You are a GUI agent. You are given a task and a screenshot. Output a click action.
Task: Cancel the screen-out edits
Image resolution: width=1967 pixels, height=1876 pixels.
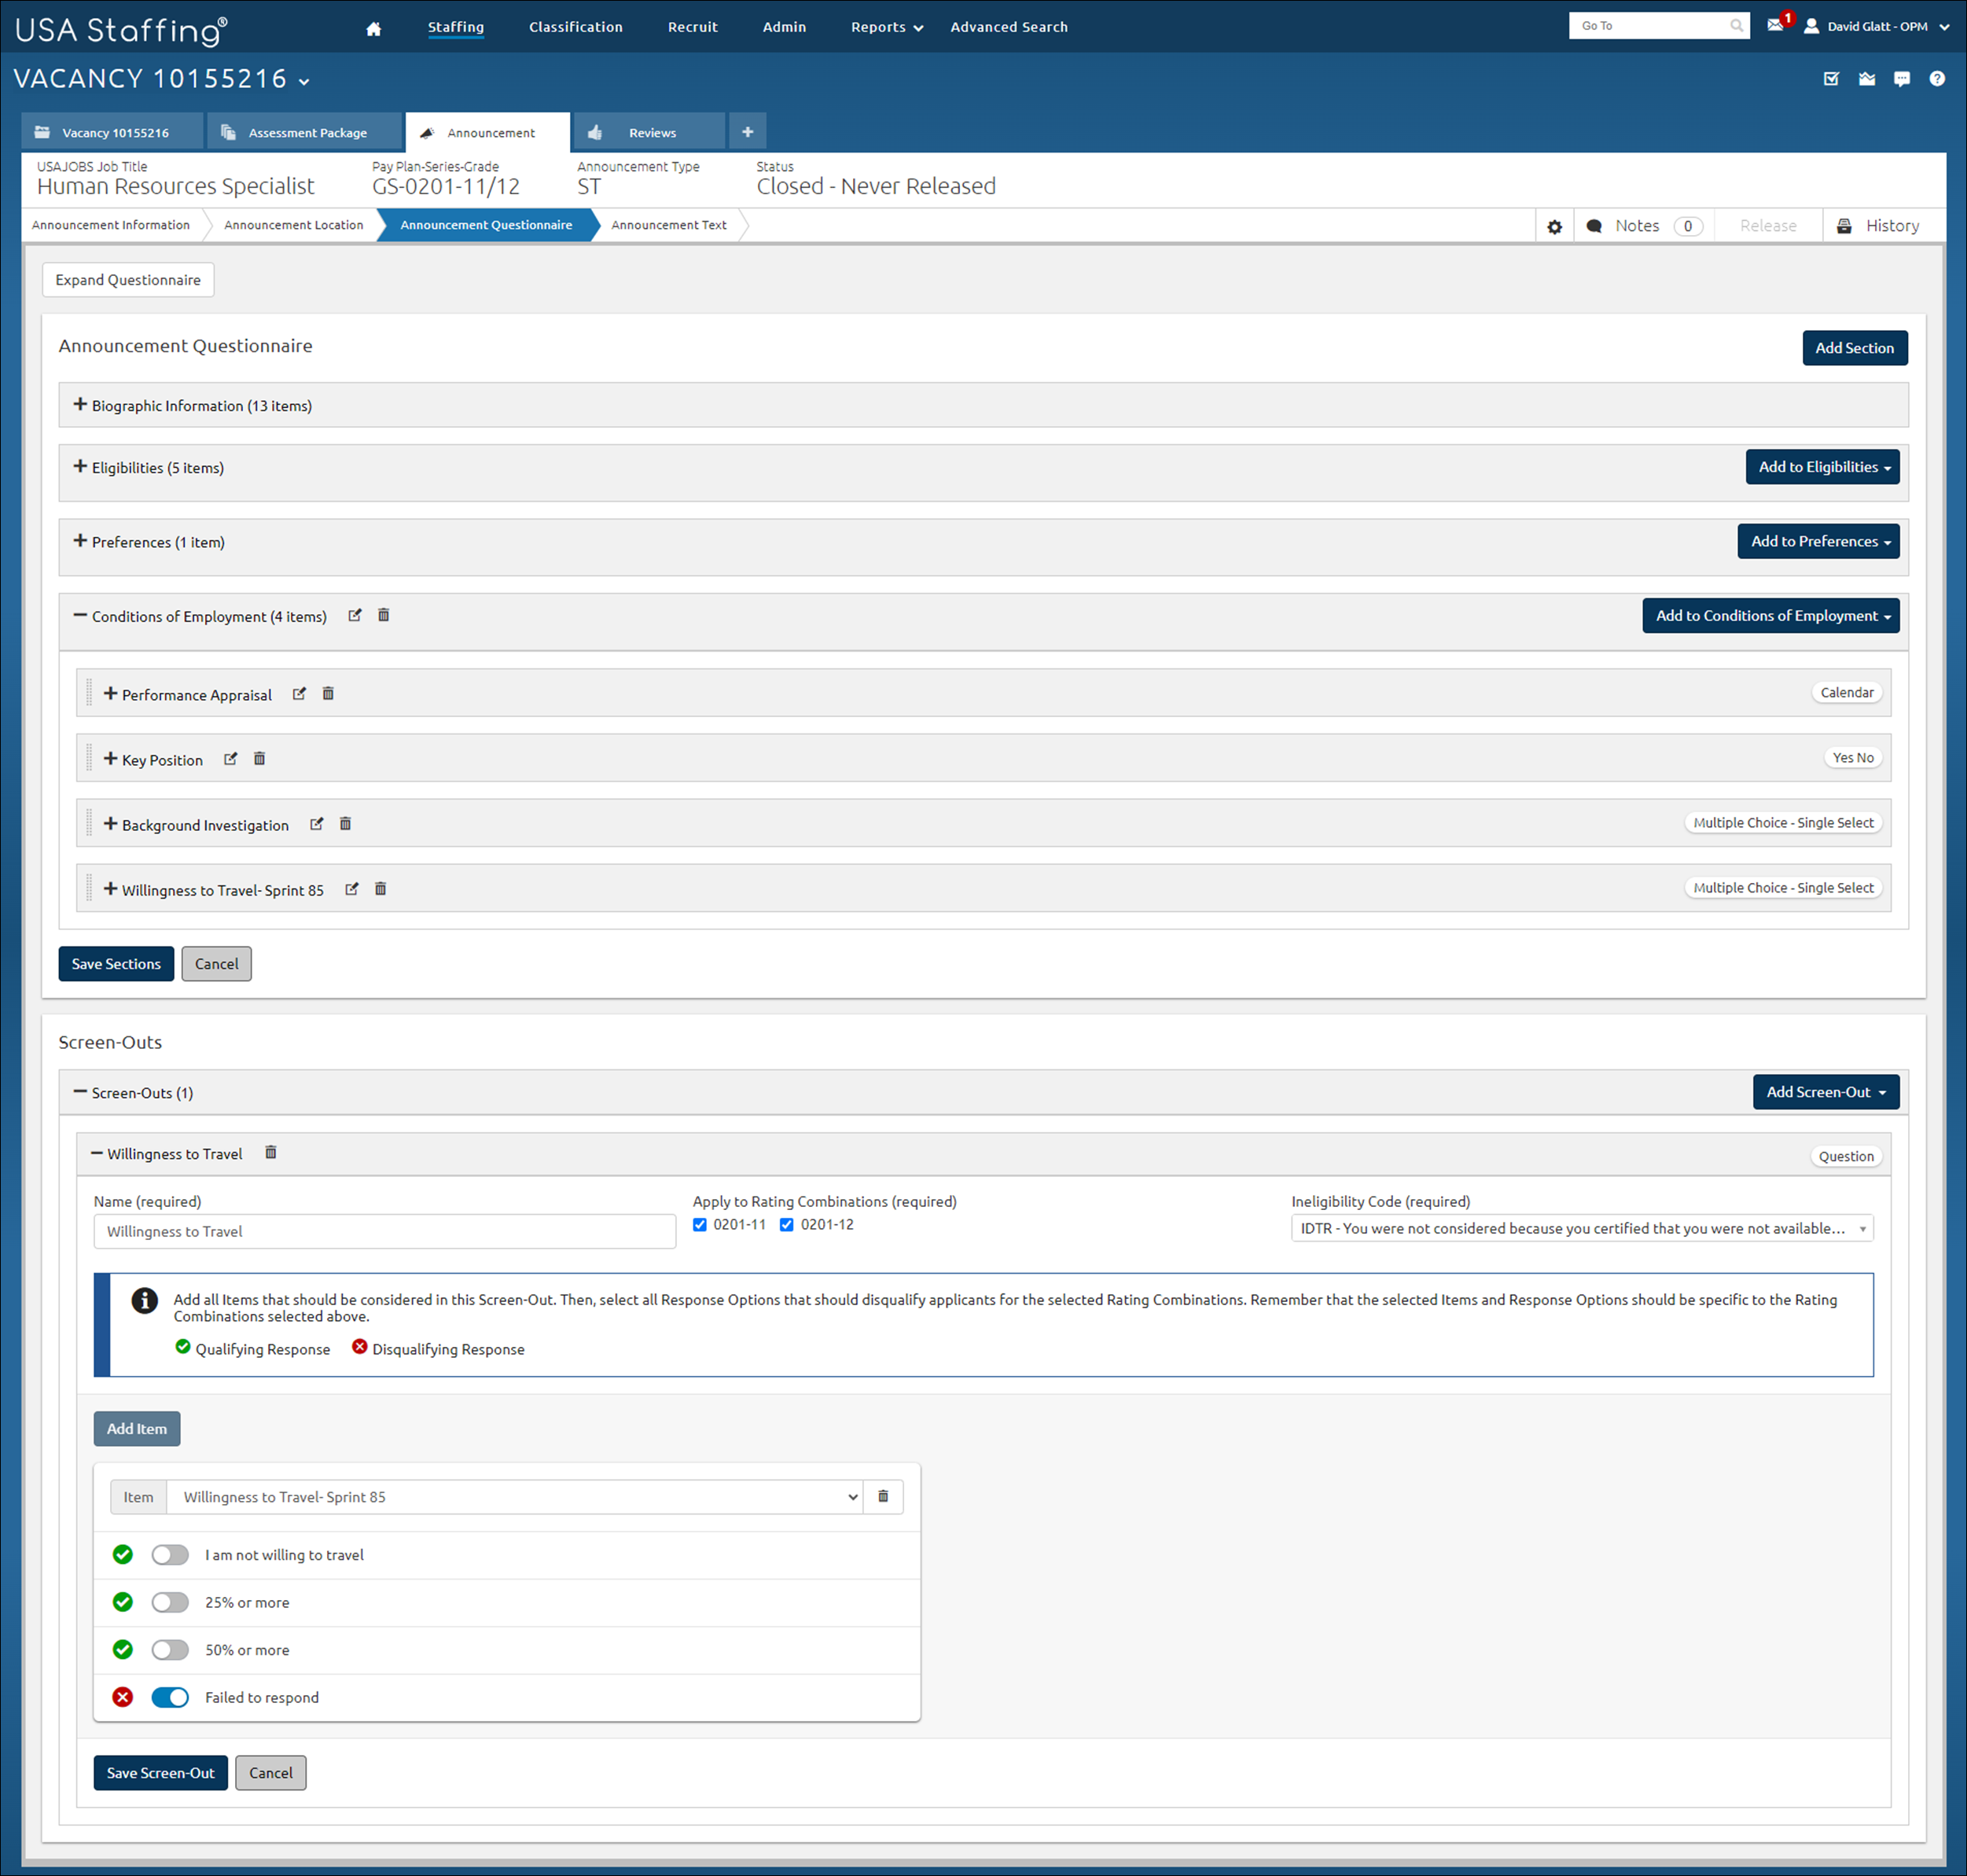[x=271, y=1773]
